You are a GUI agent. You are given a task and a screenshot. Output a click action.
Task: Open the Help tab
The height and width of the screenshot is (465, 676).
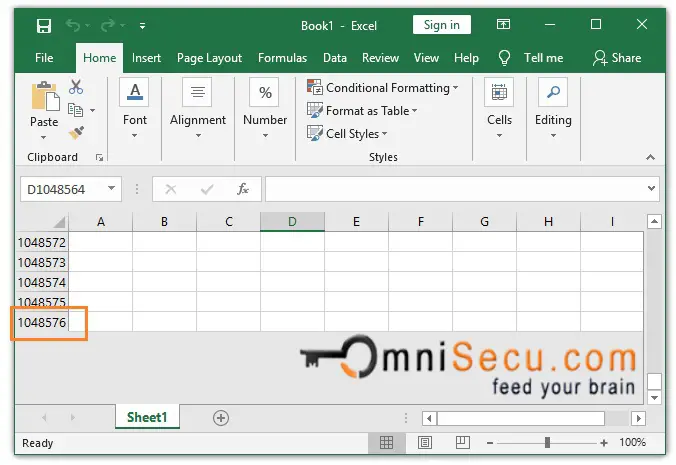[x=466, y=58]
